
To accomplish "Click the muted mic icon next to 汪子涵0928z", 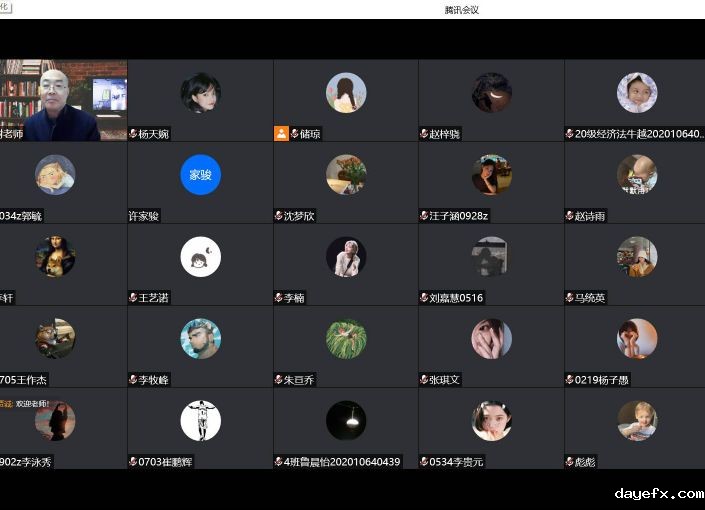I will pyautogui.click(x=424, y=216).
